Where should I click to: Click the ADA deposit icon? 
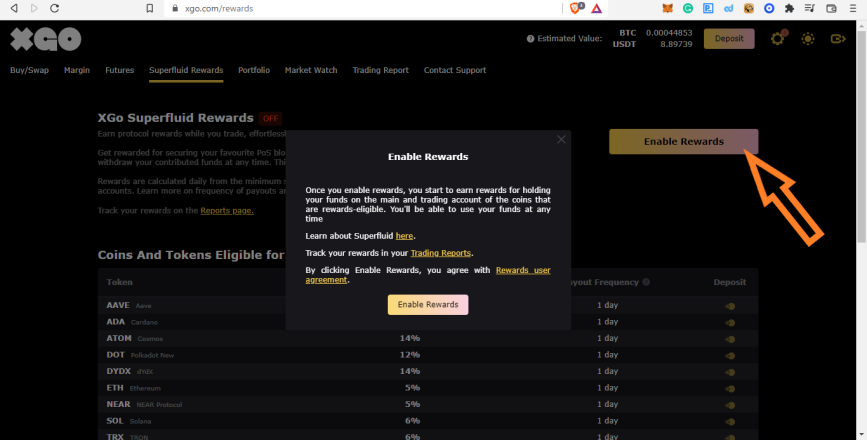tap(730, 322)
